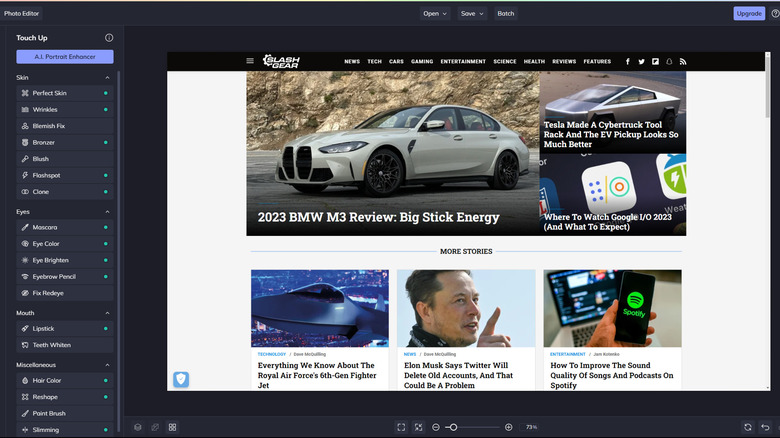The image size is (780, 438).
Task: Open the Open dropdown menu
Action: (436, 14)
